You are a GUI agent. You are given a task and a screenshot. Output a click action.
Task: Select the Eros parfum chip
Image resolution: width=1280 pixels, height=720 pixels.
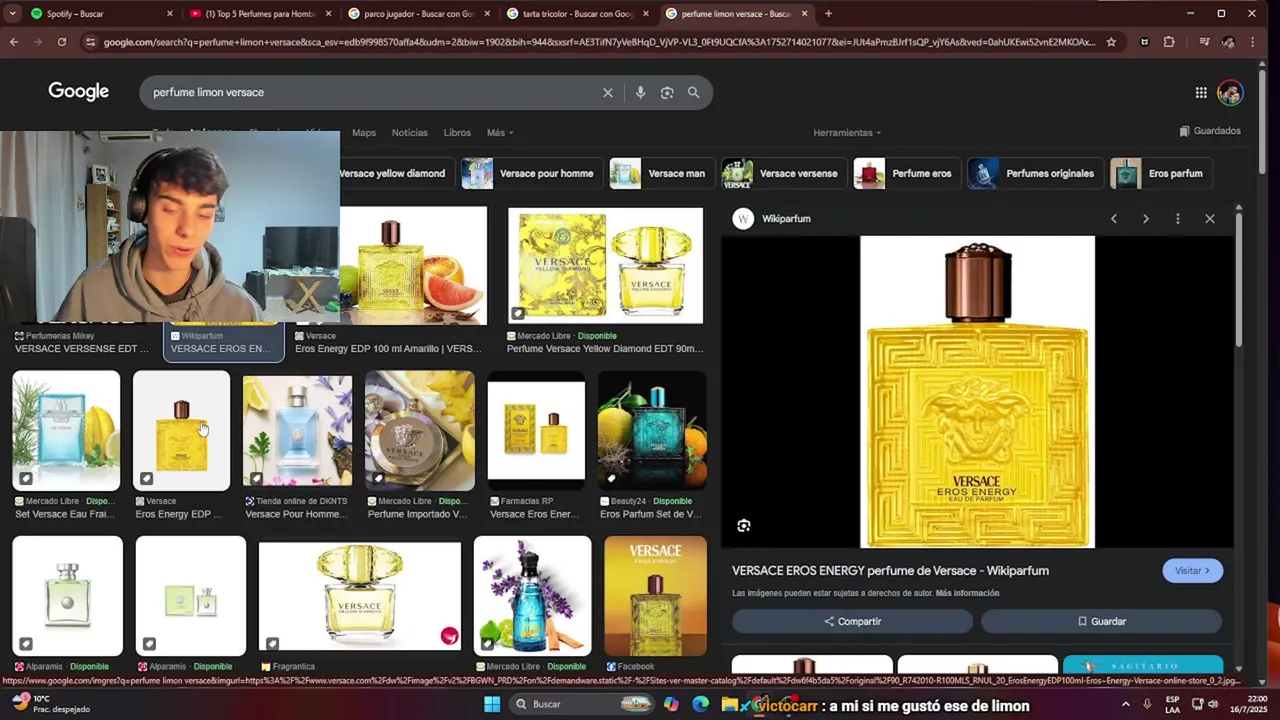1161,174
